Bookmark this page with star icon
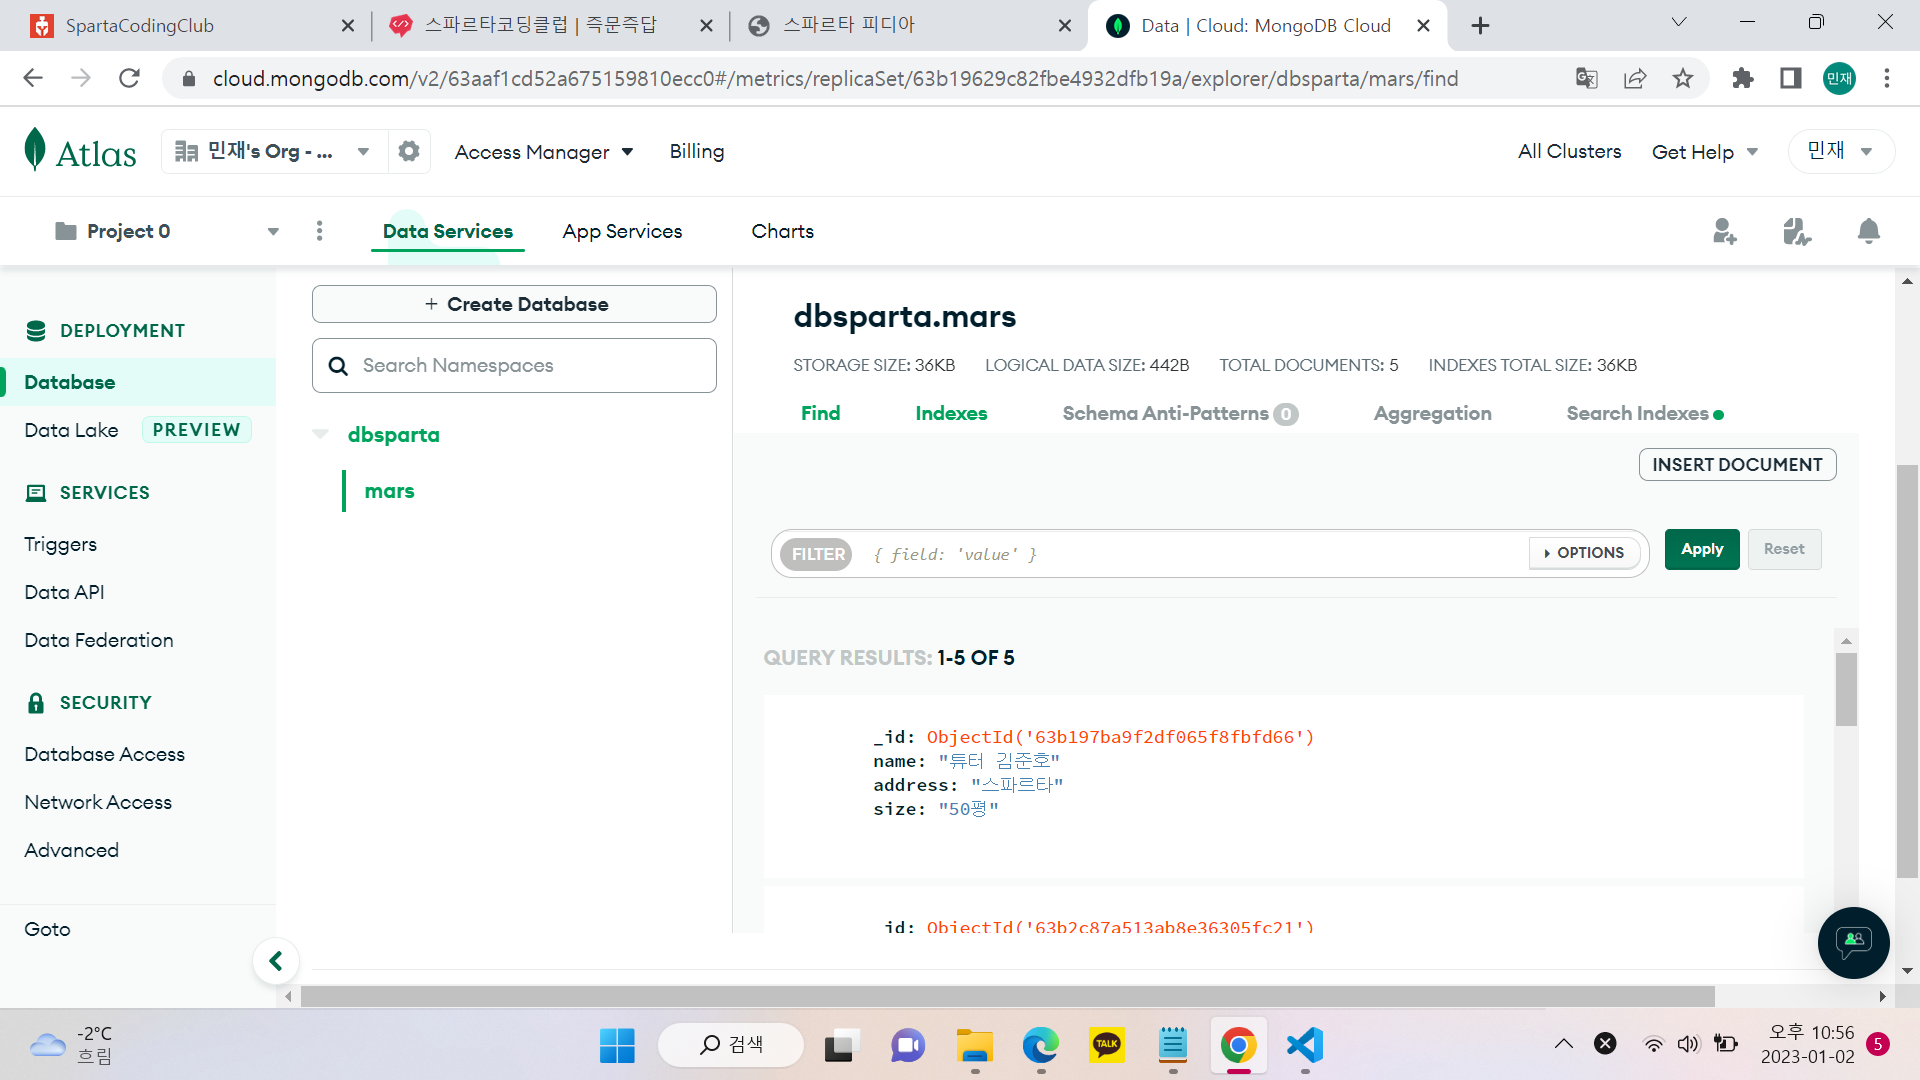 (x=1683, y=78)
